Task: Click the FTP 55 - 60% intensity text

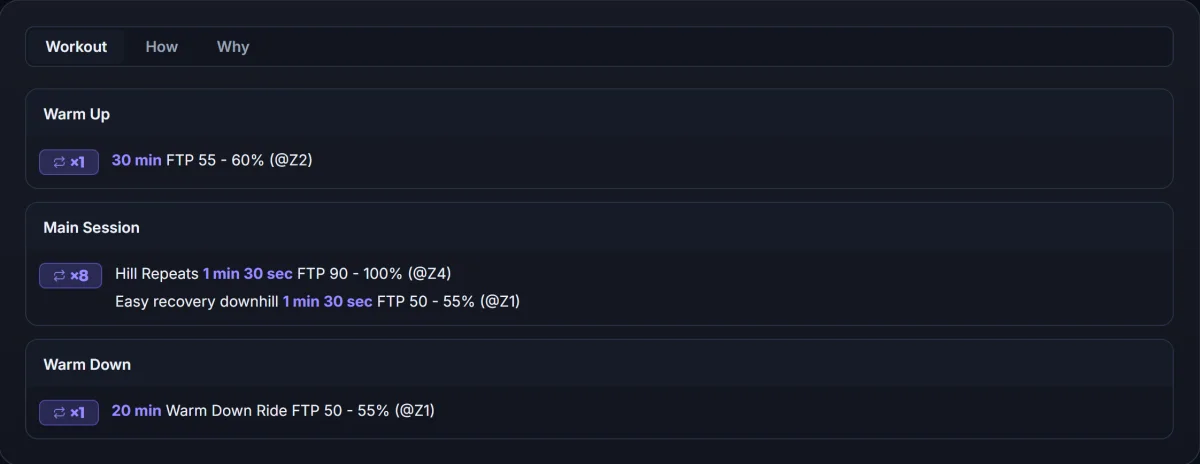Action: click(x=215, y=160)
